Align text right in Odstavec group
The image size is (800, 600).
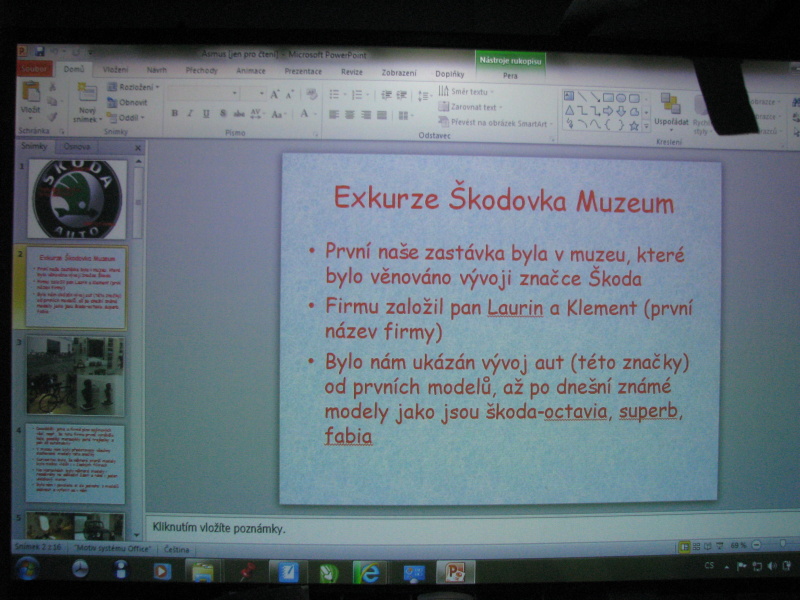(366, 115)
